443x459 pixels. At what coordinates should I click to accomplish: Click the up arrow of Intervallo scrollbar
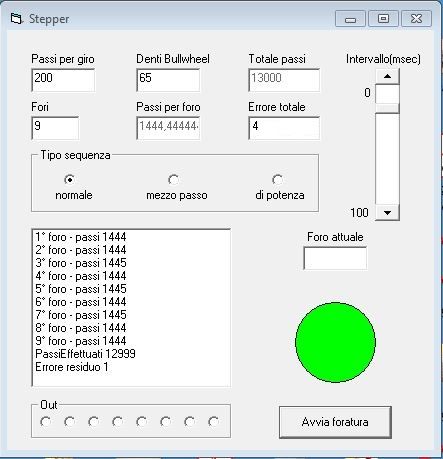(x=387, y=76)
